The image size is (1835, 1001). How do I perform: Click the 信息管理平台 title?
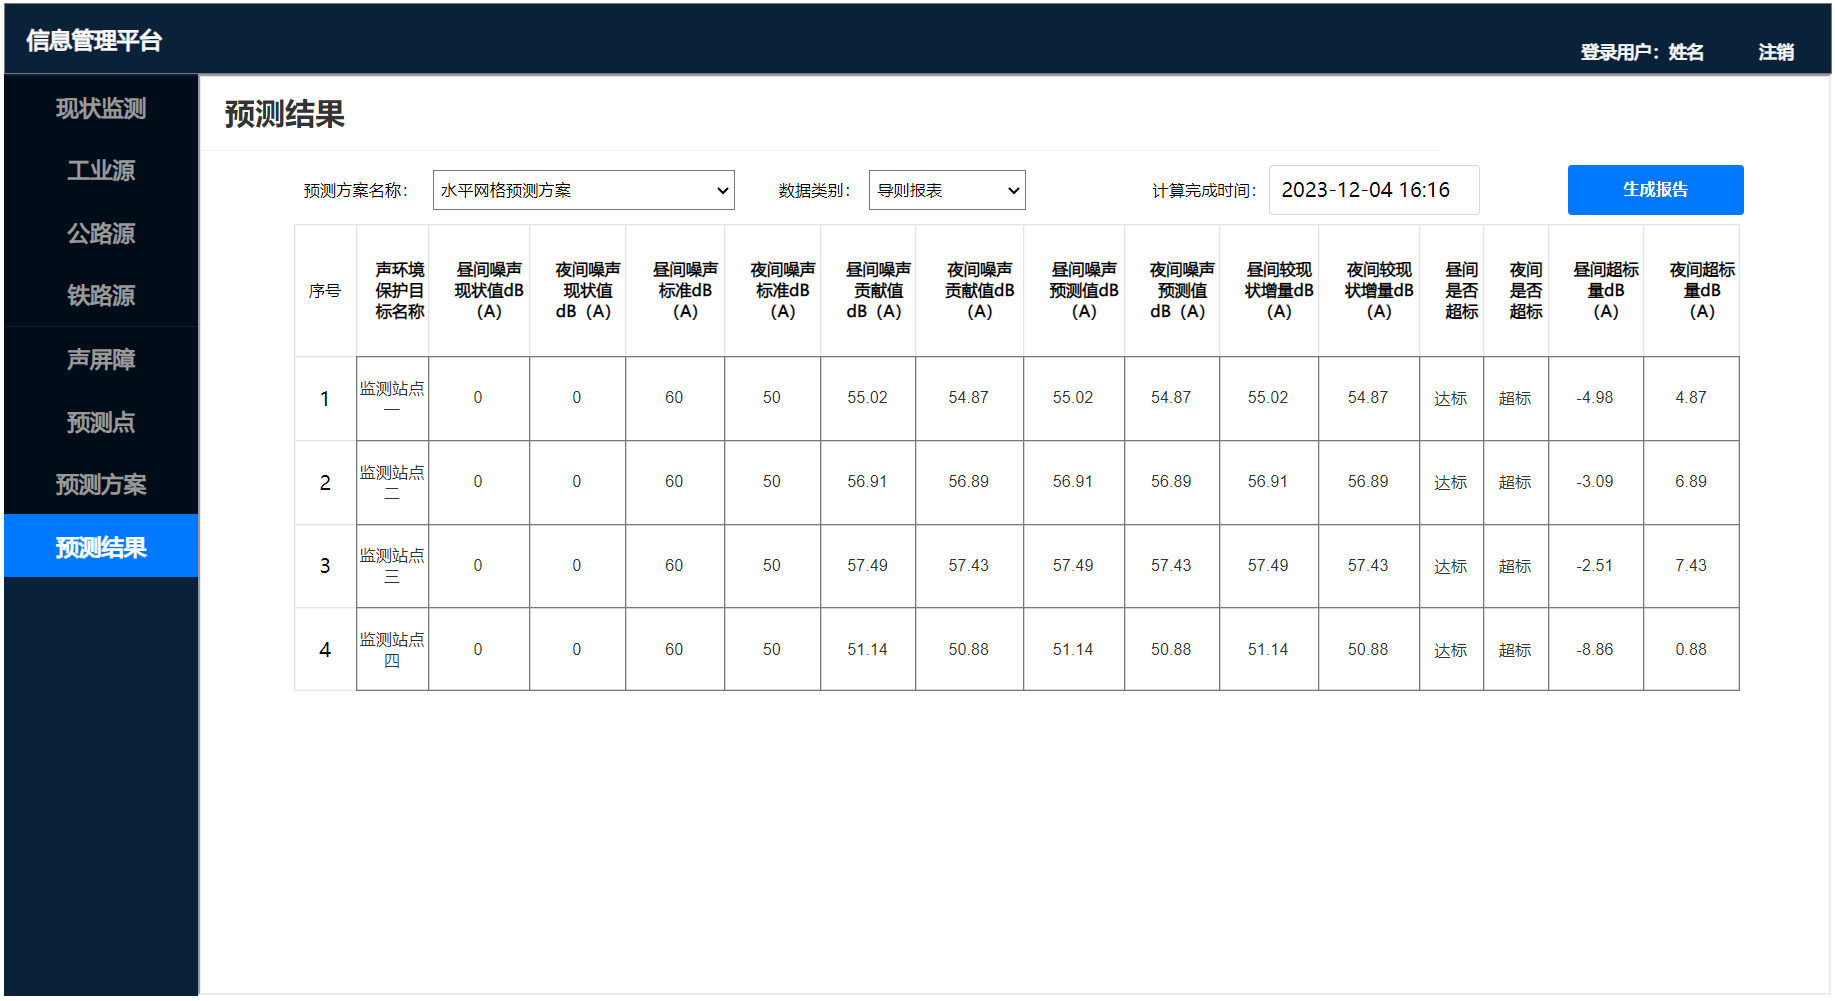click(x=94, y=41)
